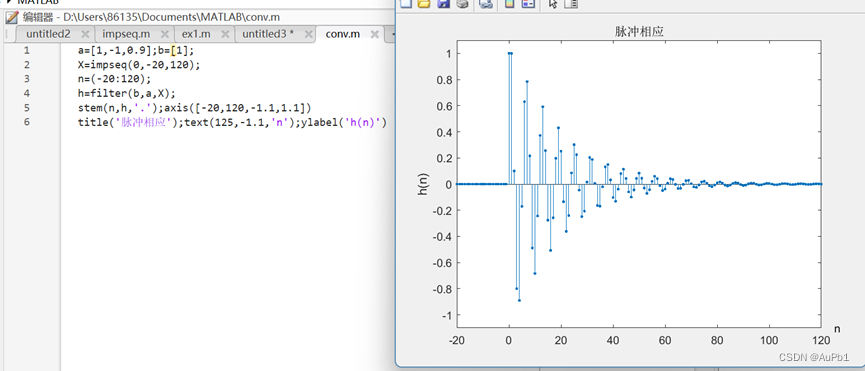Open the ex1.m editor tab

click(x=196, y=34)
